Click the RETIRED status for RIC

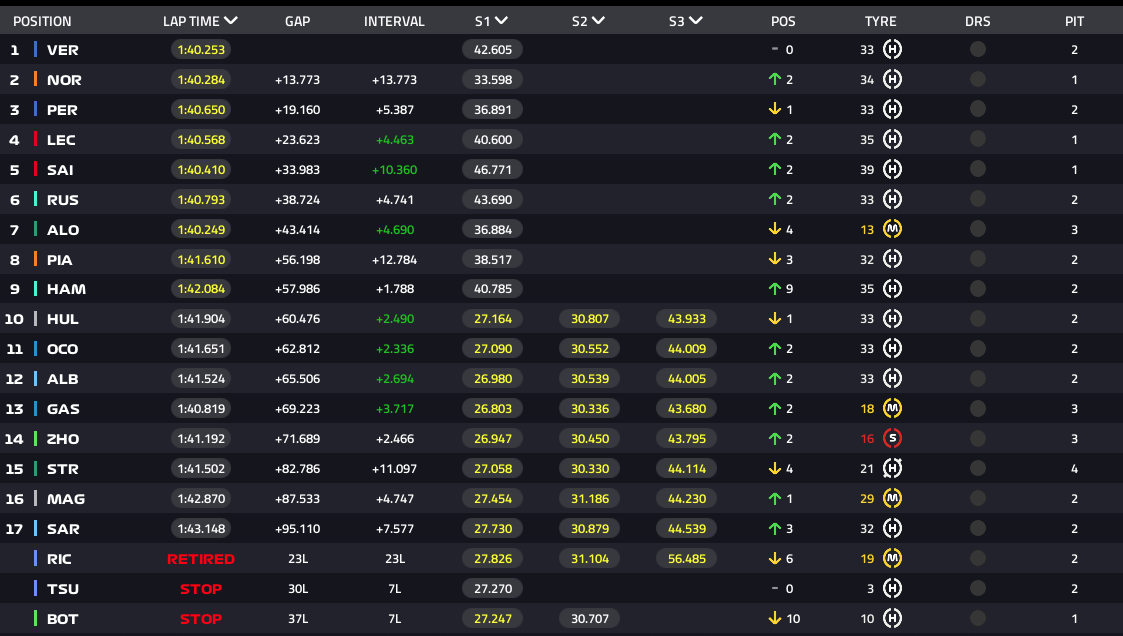(x=200, y=559)
